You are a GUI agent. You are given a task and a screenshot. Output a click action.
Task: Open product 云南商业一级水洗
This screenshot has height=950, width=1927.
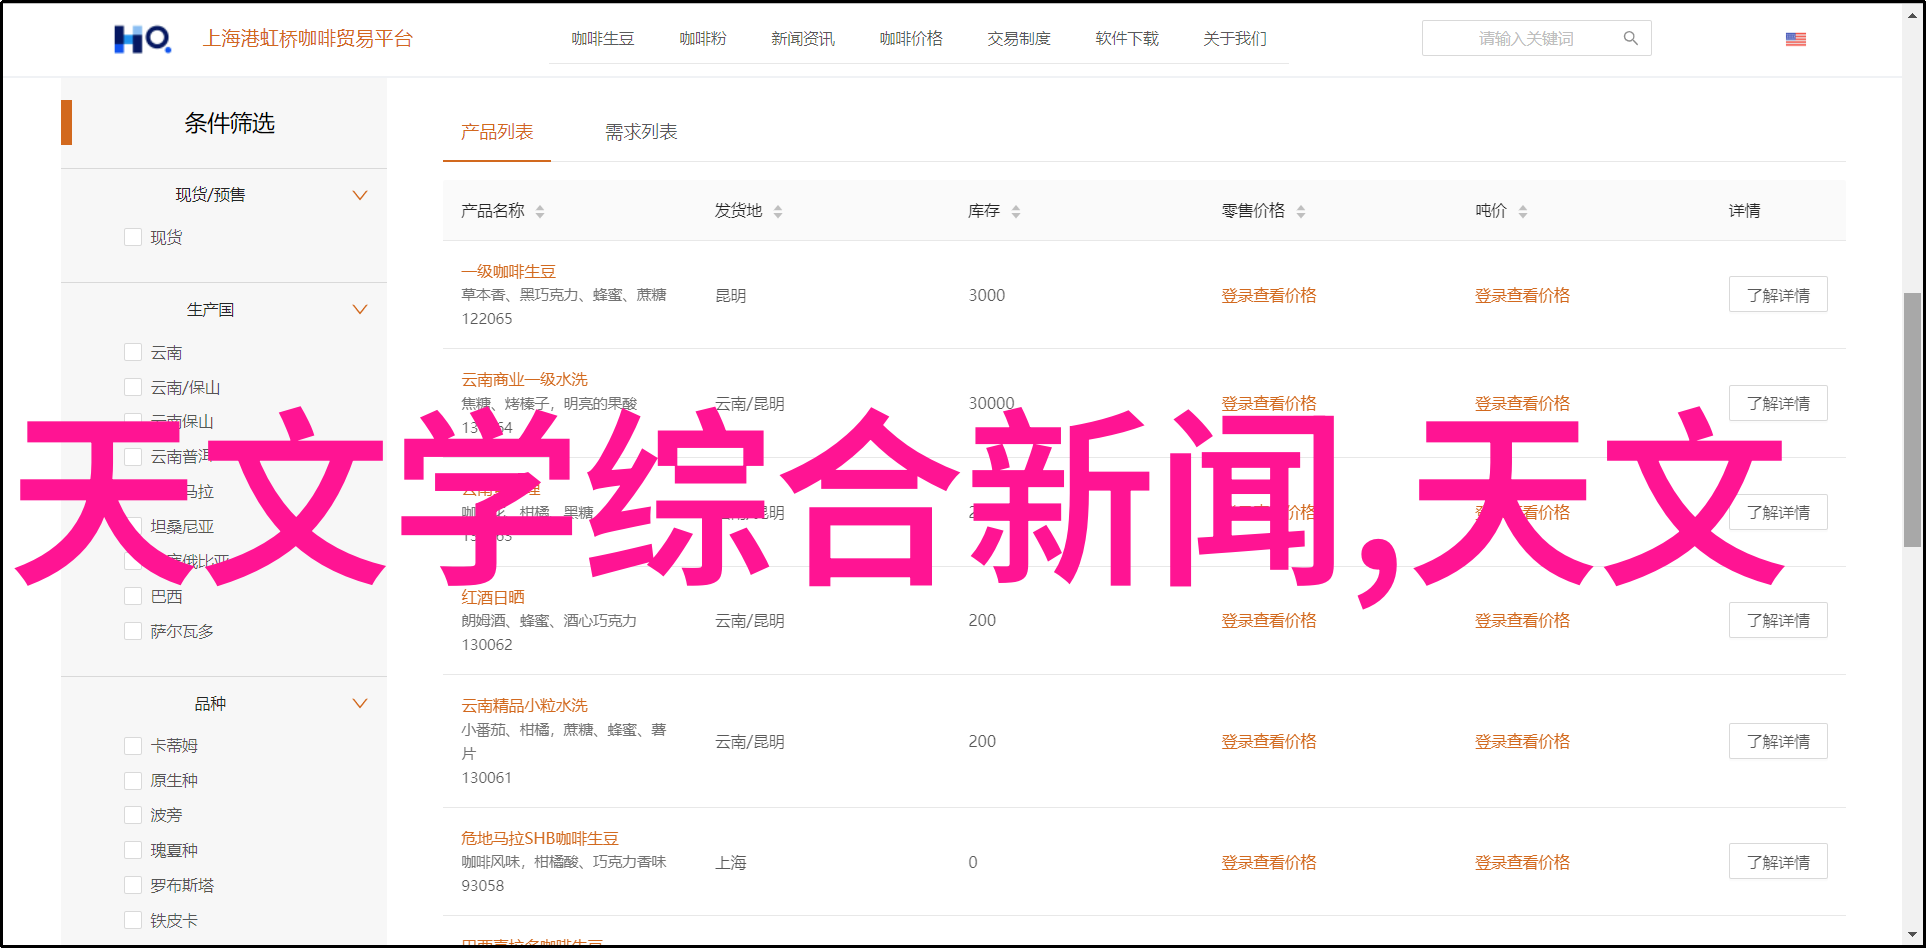click(524, 379)
